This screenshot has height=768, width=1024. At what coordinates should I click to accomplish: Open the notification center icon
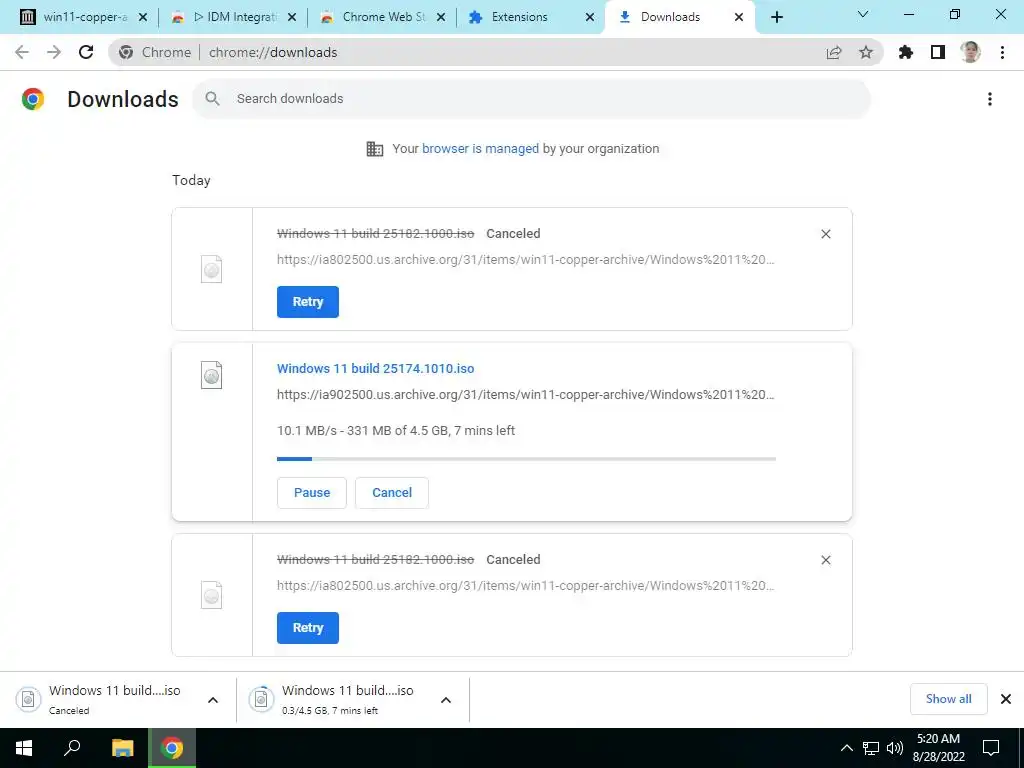pyautogui.click(x=991, y=748)
